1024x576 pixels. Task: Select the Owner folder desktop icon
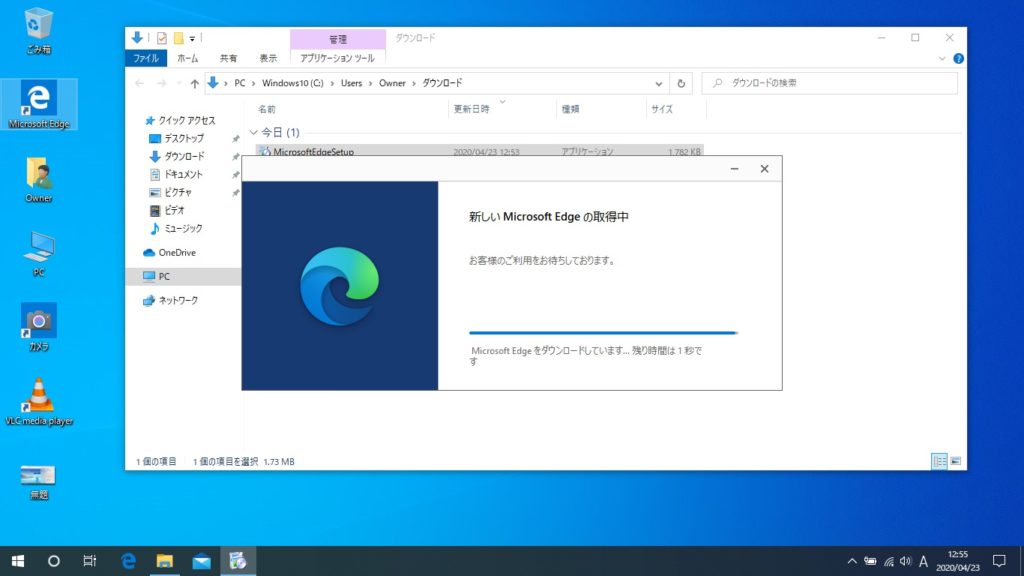click(x=39, y=180)
